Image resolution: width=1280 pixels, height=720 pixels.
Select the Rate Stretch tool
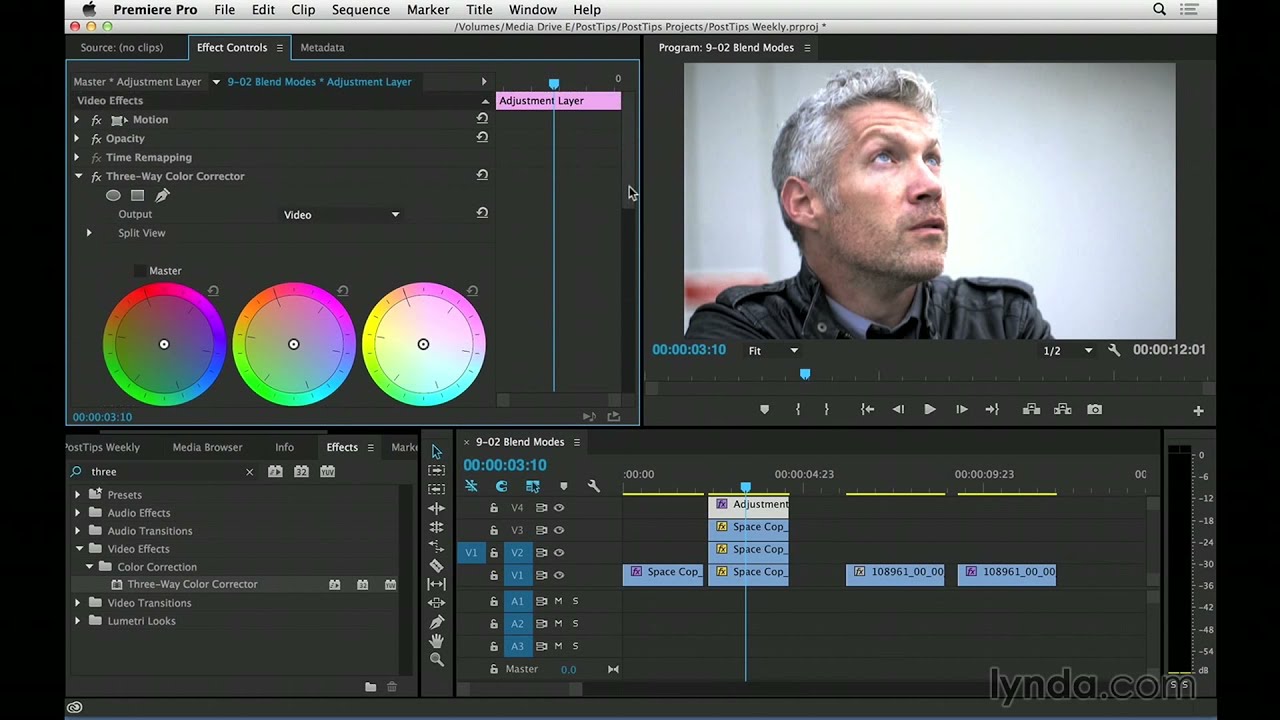[436, 546]
